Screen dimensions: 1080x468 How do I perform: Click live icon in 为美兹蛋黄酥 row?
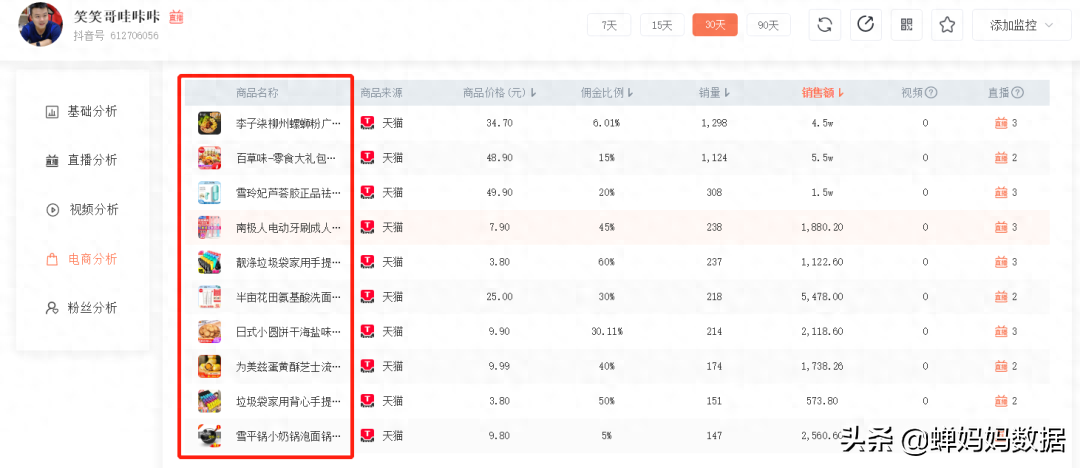(1001, 366)
